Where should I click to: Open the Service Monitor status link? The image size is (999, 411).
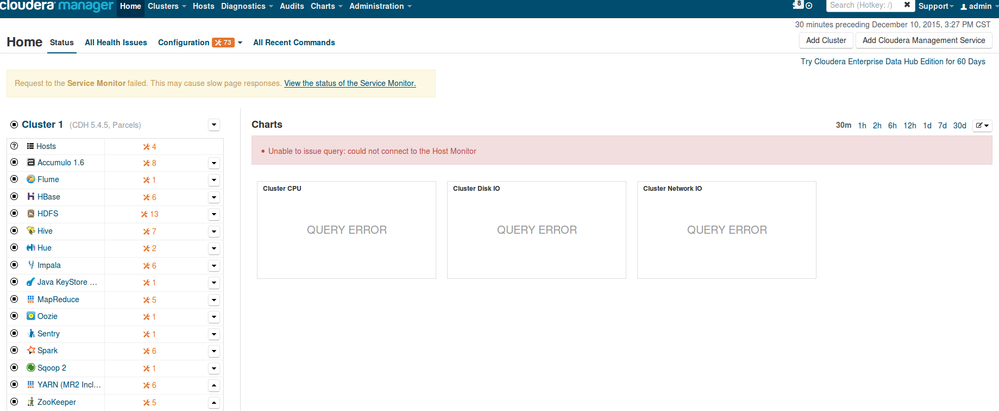click(x=350, y=83)
